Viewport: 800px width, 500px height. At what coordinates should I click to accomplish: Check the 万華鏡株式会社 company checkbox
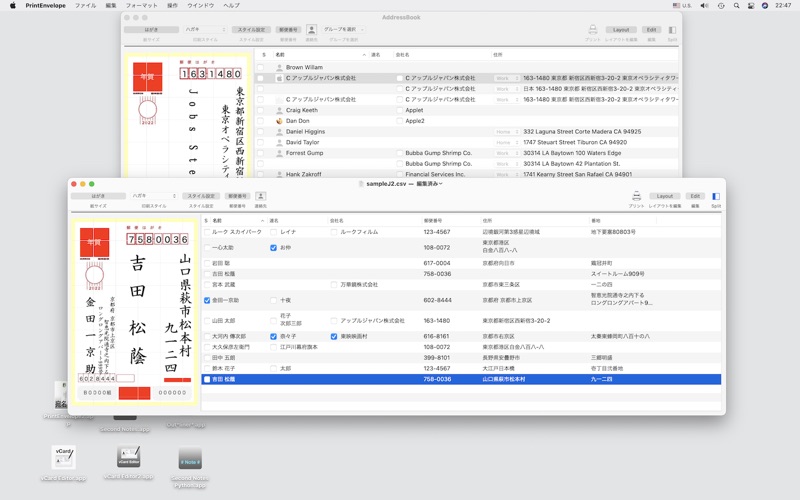tap(334, 285)
